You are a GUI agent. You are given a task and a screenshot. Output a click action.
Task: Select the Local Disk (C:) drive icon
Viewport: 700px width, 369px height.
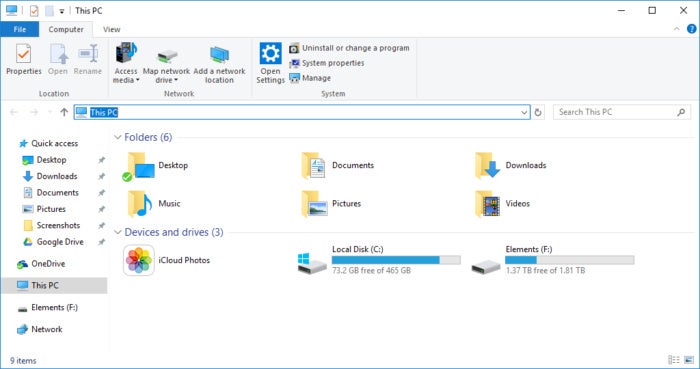(312, 262)
